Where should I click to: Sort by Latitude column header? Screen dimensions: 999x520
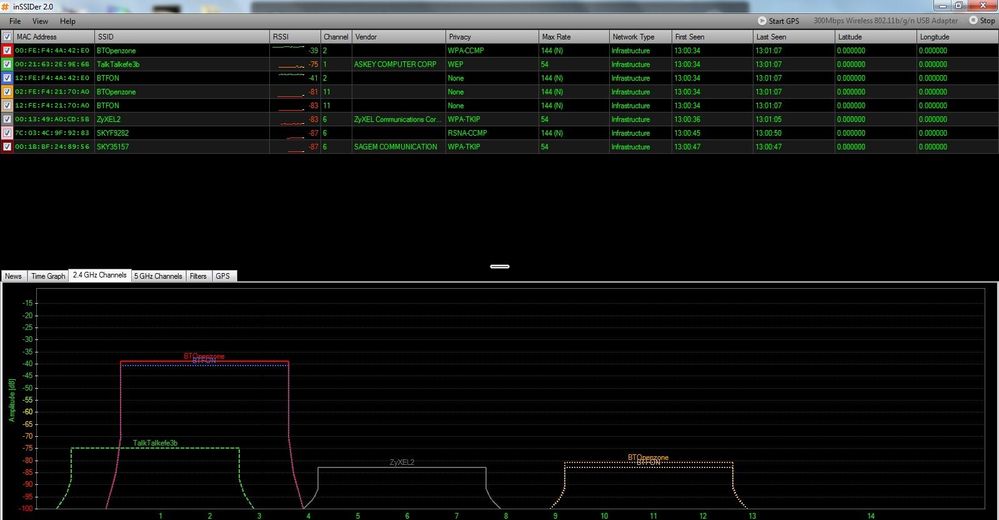point(875,37)
